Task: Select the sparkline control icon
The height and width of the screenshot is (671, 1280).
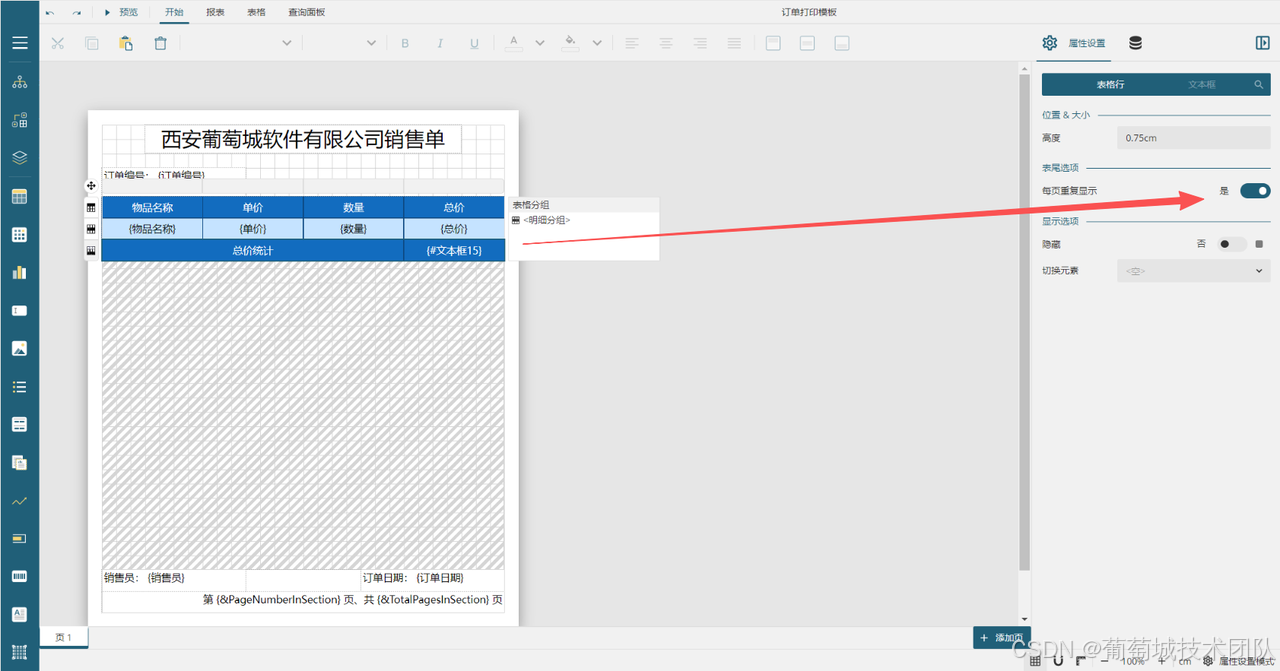Action: 19,500
